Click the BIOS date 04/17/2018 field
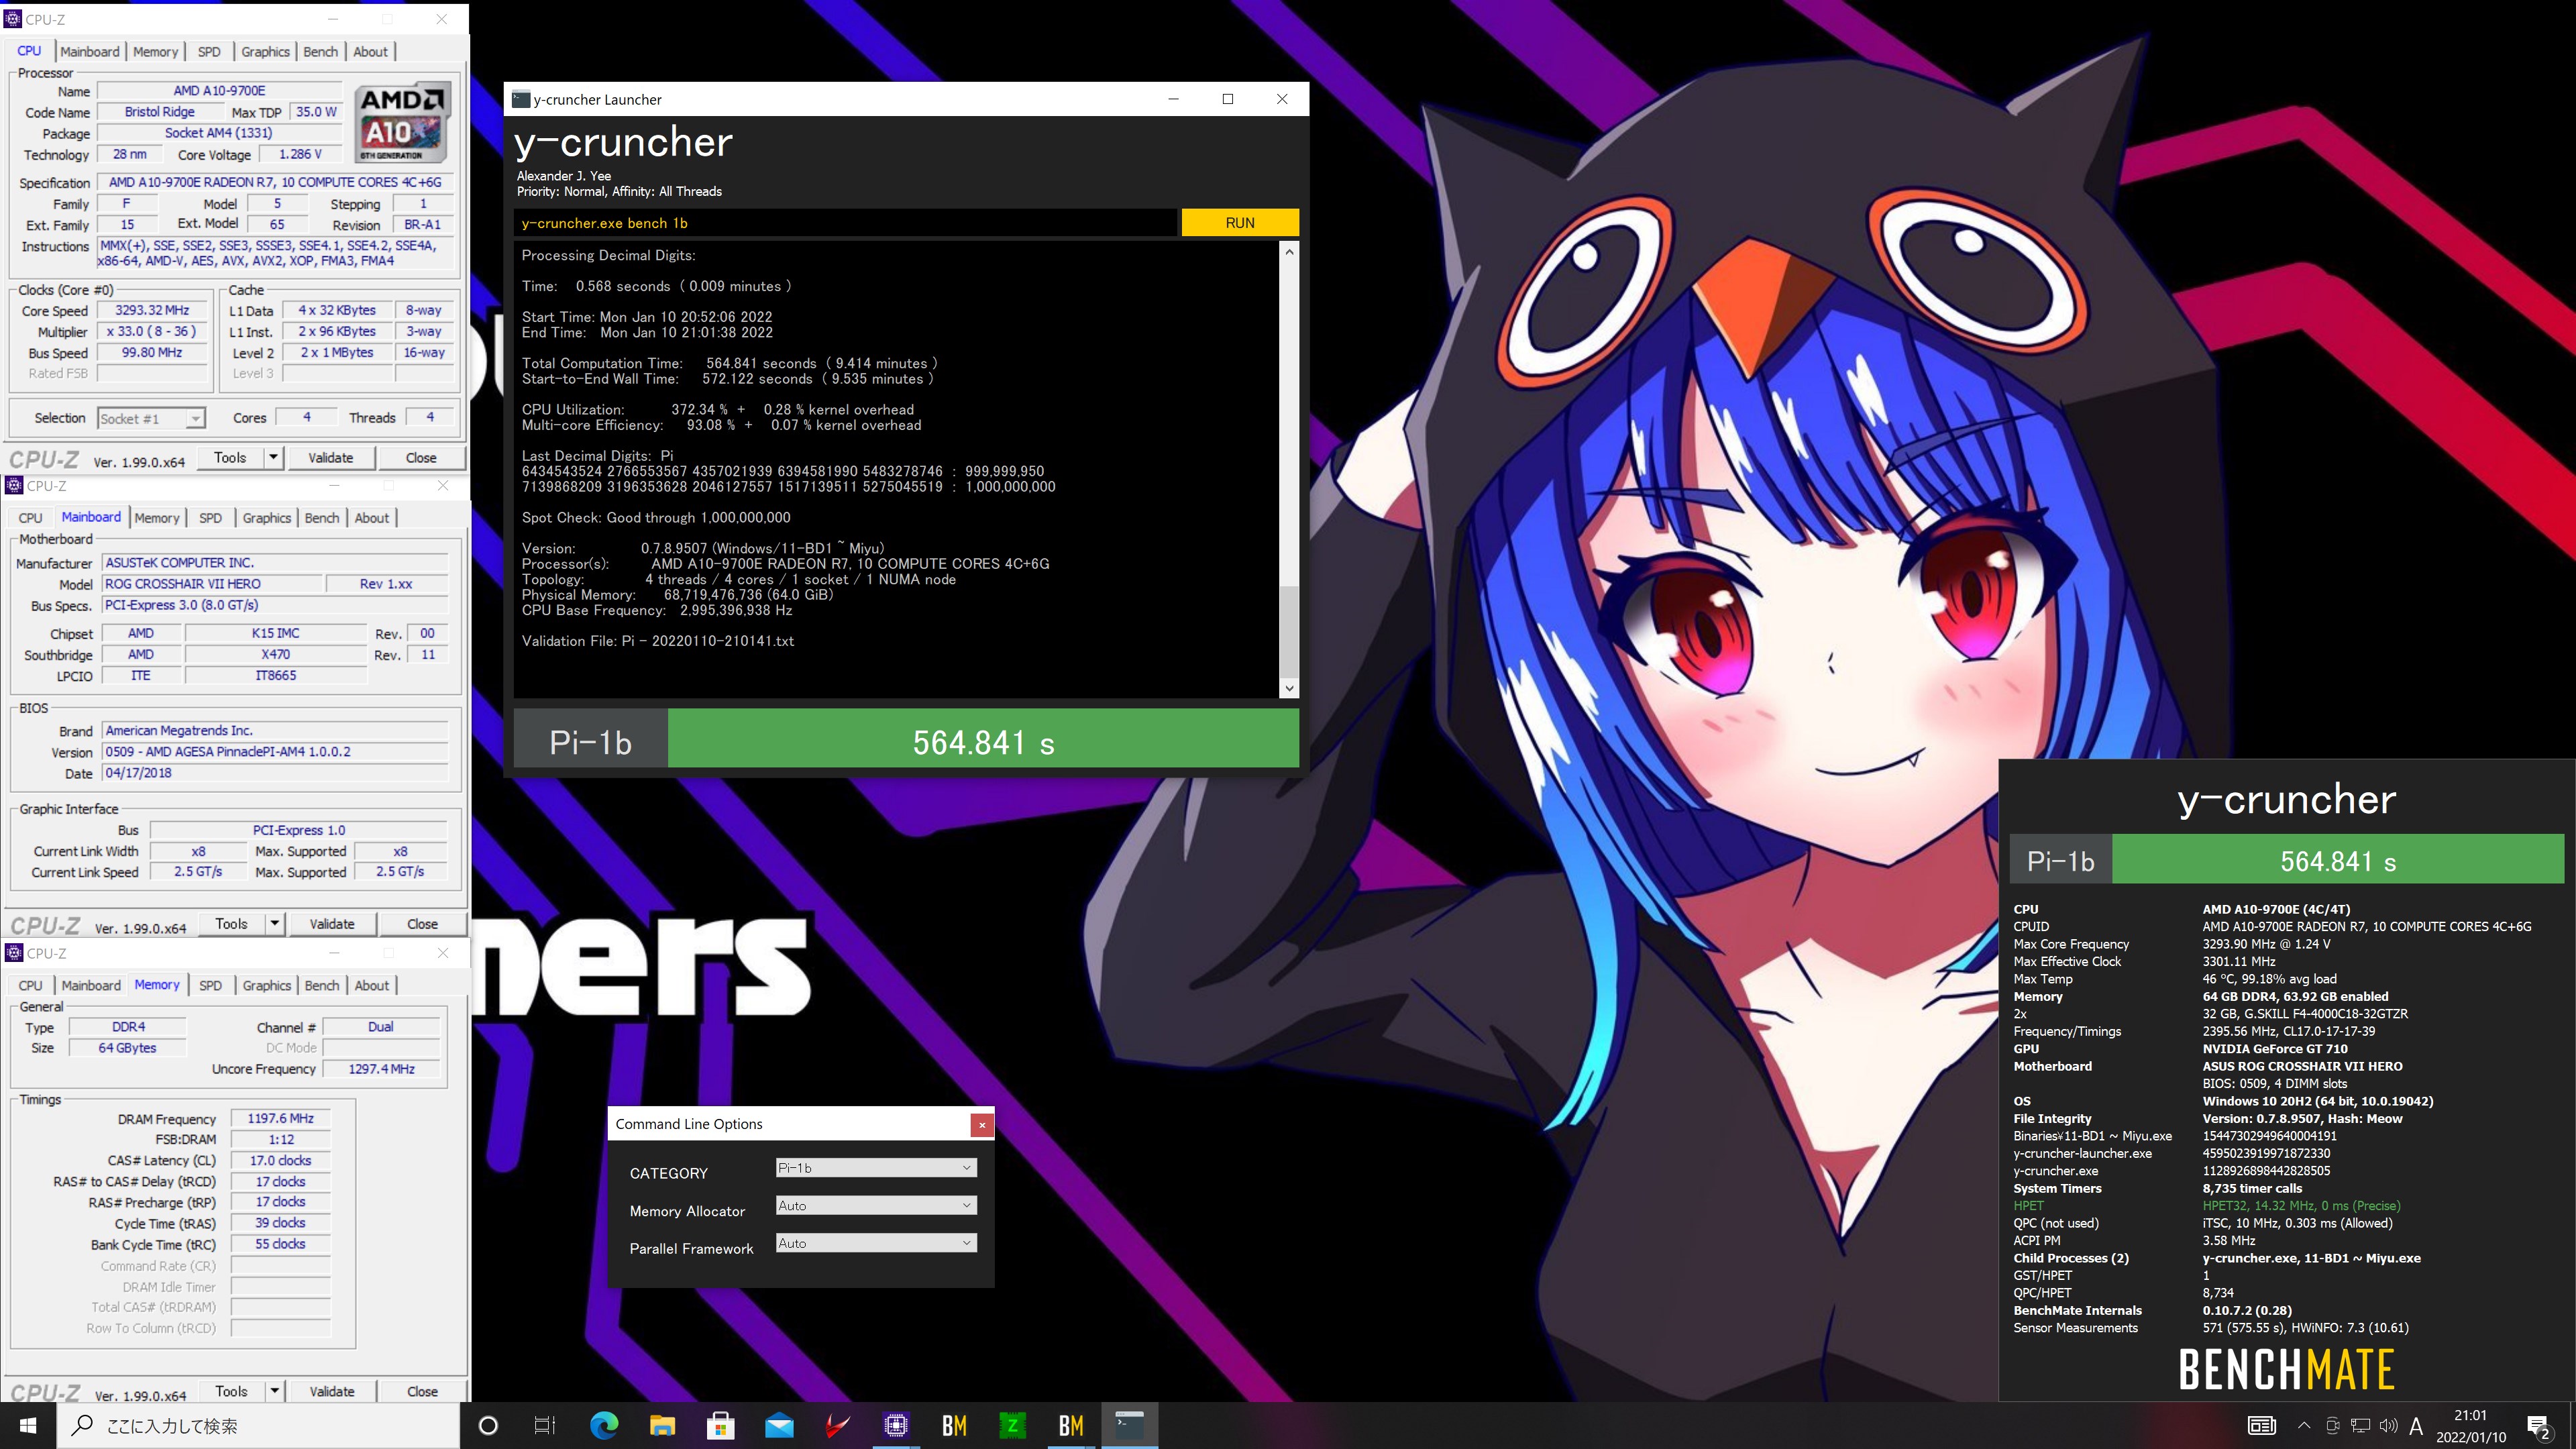This screenshot has width=2576, height=1449. click(x=275, y=773)
